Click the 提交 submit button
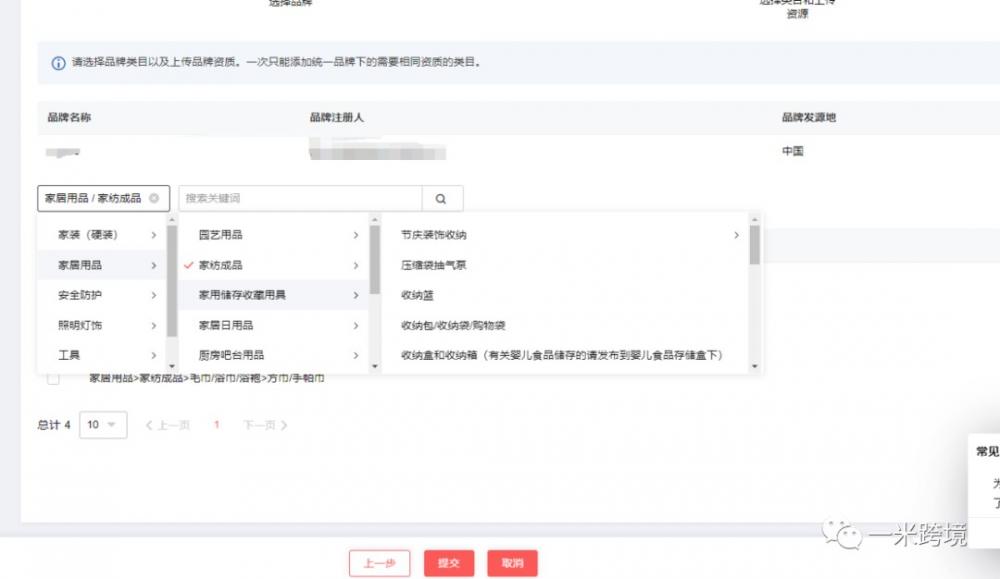Image resolution: width=1000 pixels, height=579 pixels. point(448,563)
